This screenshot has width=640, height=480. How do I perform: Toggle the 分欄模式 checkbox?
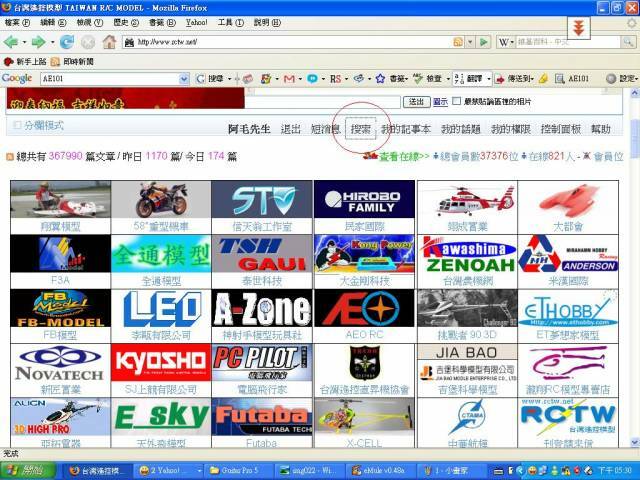coord(17,125)
